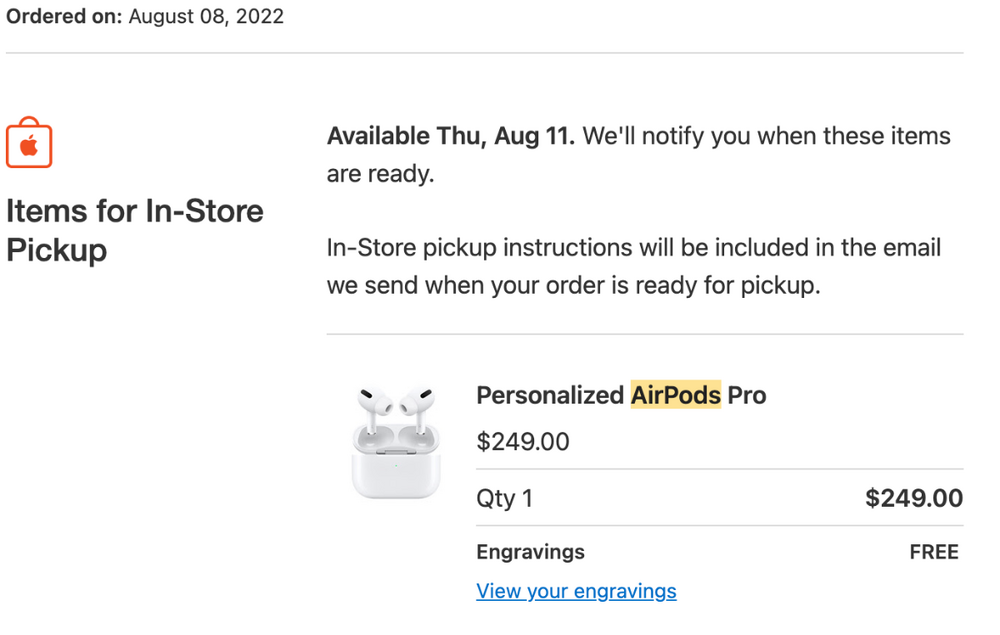
Task: Click the Engravings label
Action: tap(530, 552)
